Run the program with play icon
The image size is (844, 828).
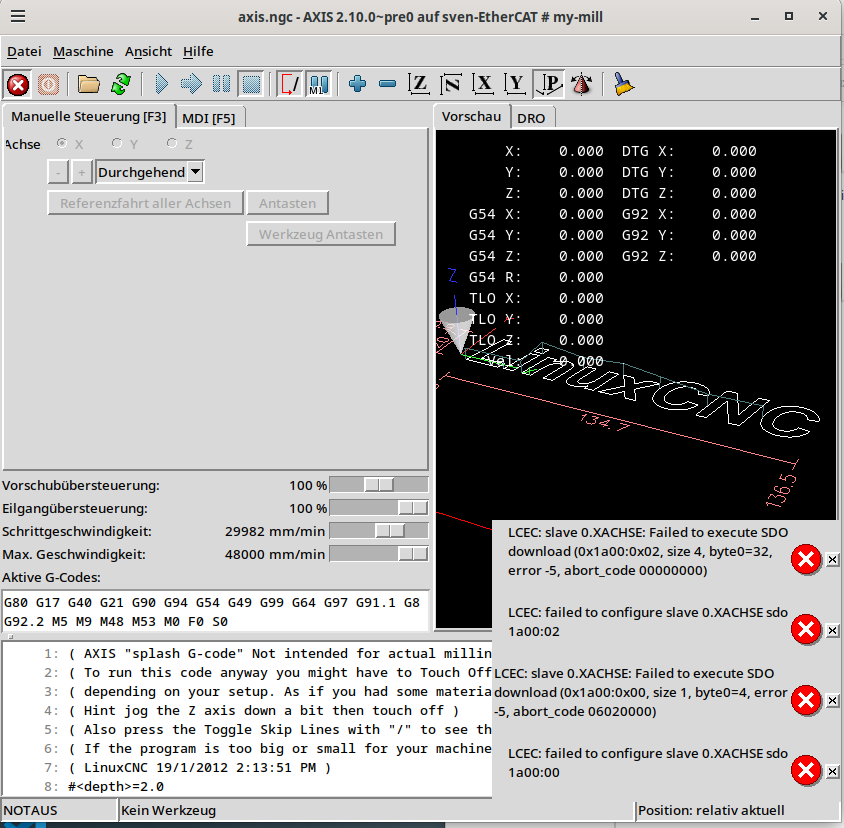pos(161,85)
